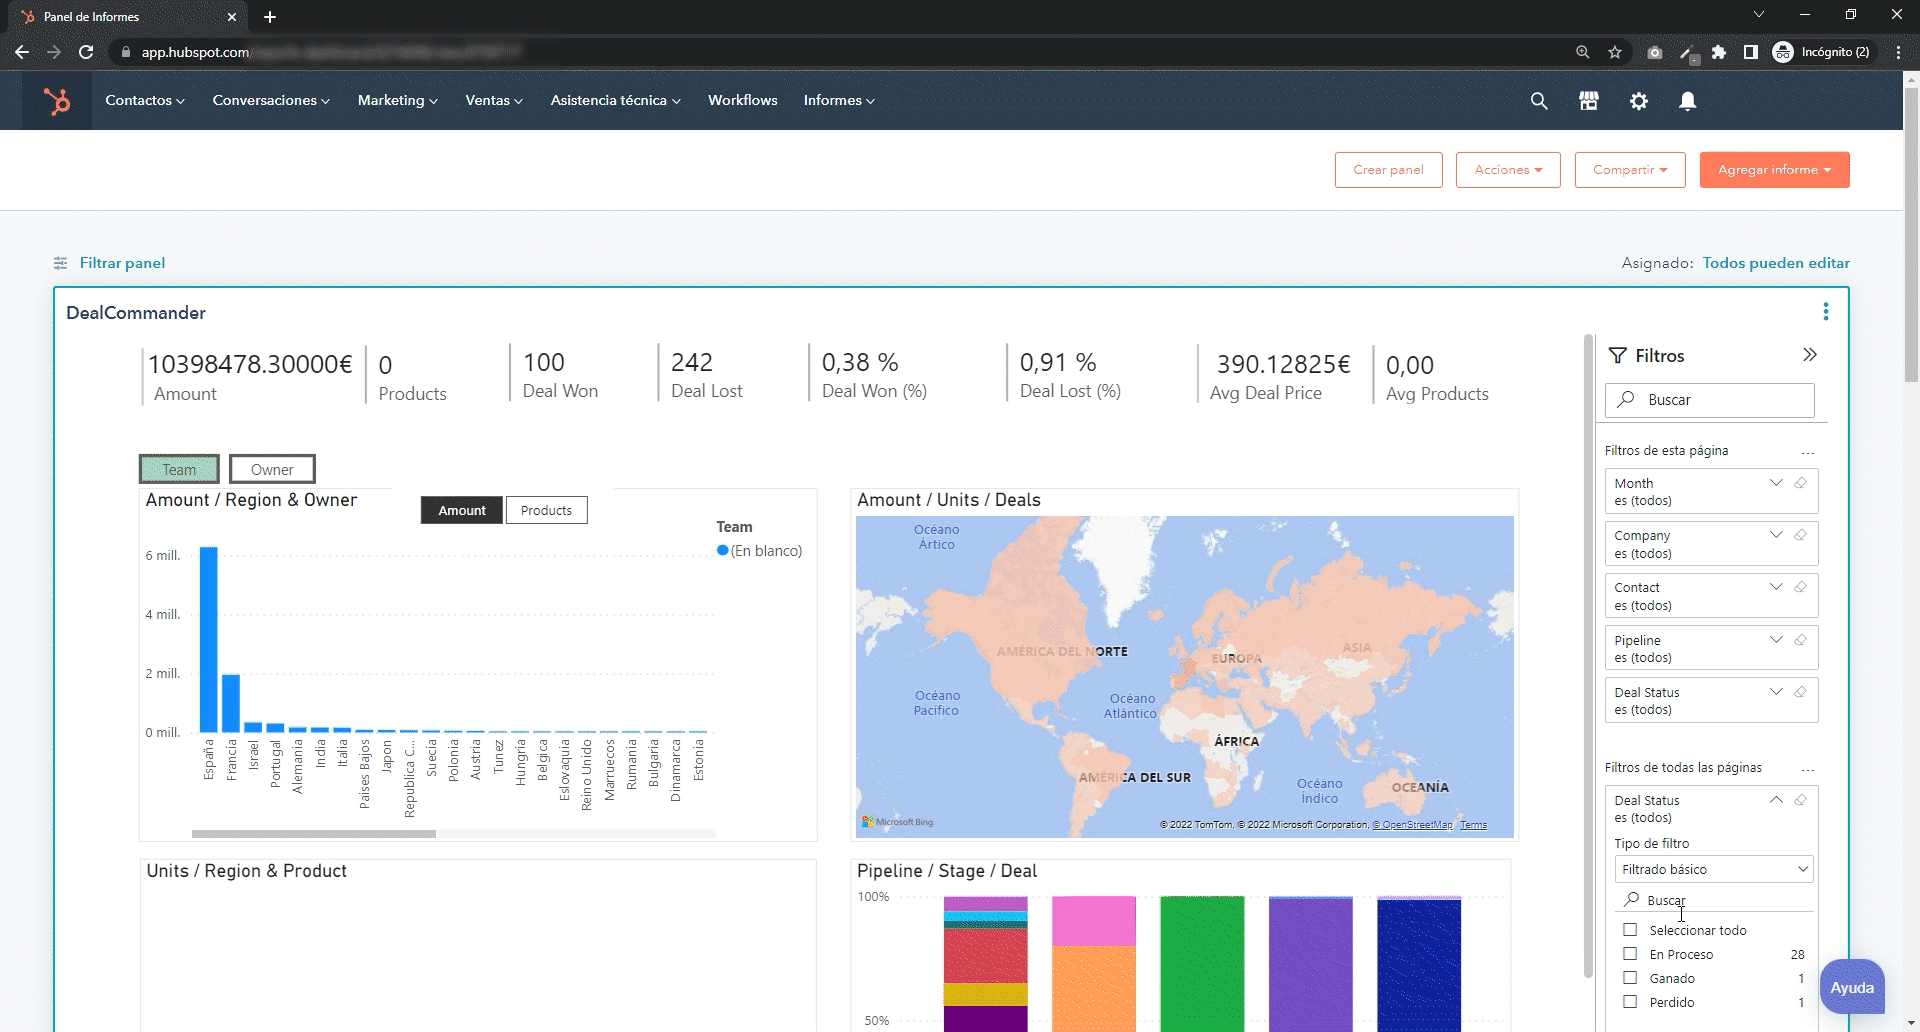
Task: Clear the Contact filter with eraser icon
Action: [x=1800, y=587]
